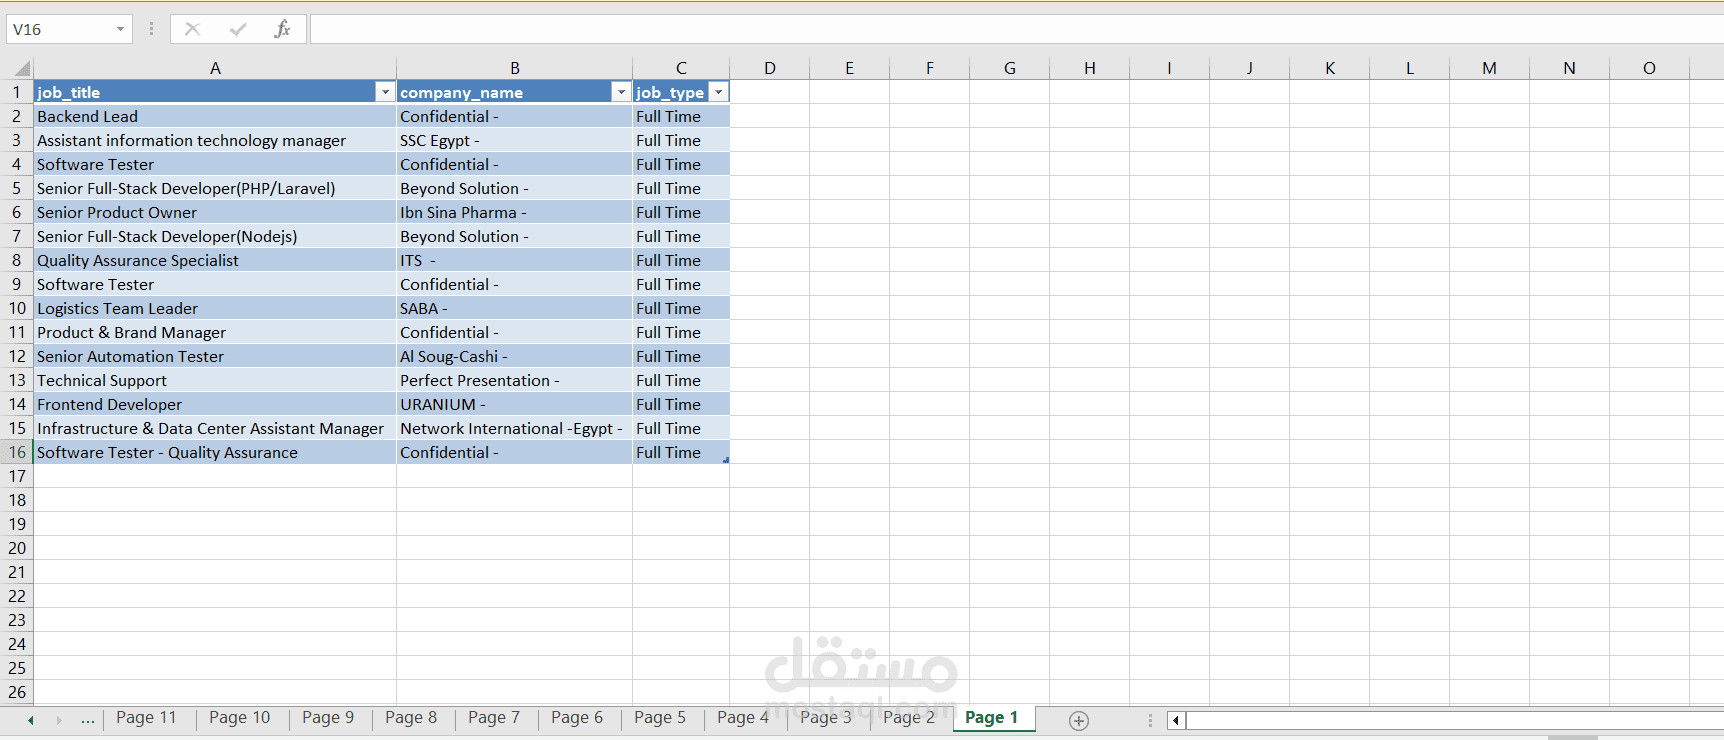Switch to the Page 7 sheet tab
1724x740 pixels.
pyautogui.click(x=494, y=718)
